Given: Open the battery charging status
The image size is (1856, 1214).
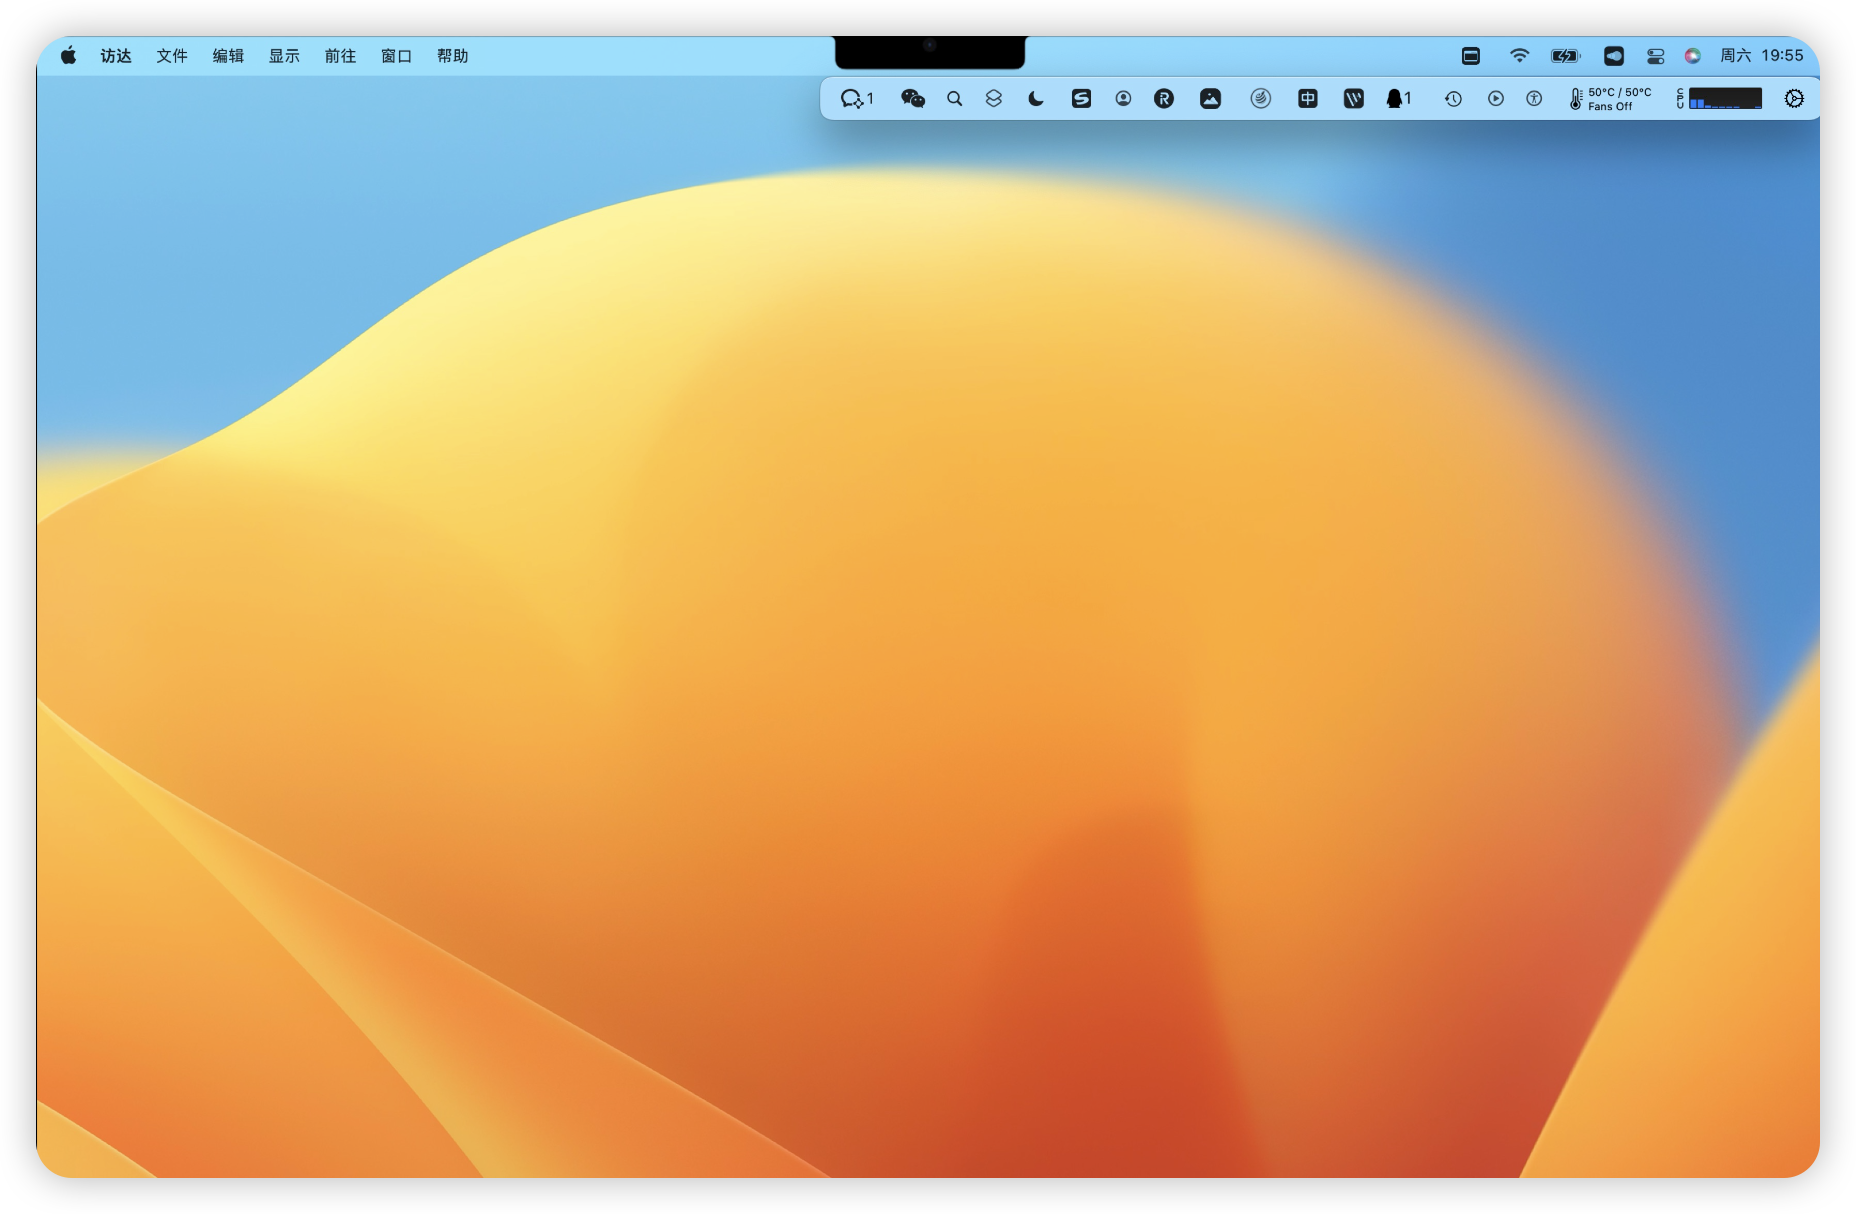Looking at the screenshot, I should 1565,56.
